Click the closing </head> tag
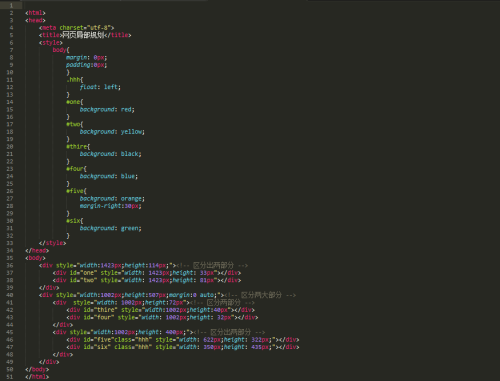500x381 pixels. click(37, 250)
